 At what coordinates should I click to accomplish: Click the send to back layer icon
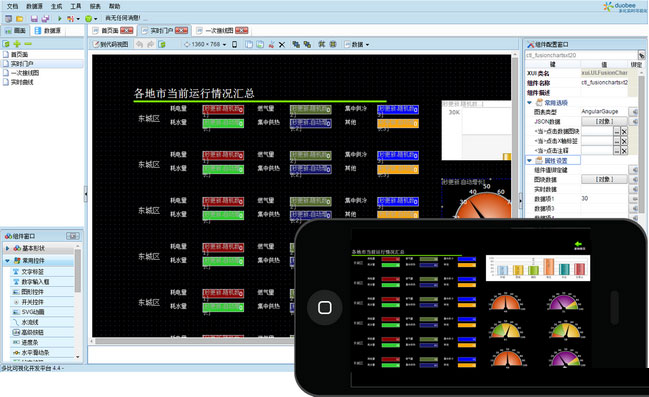pyautogui.click(x=307, y=44)
